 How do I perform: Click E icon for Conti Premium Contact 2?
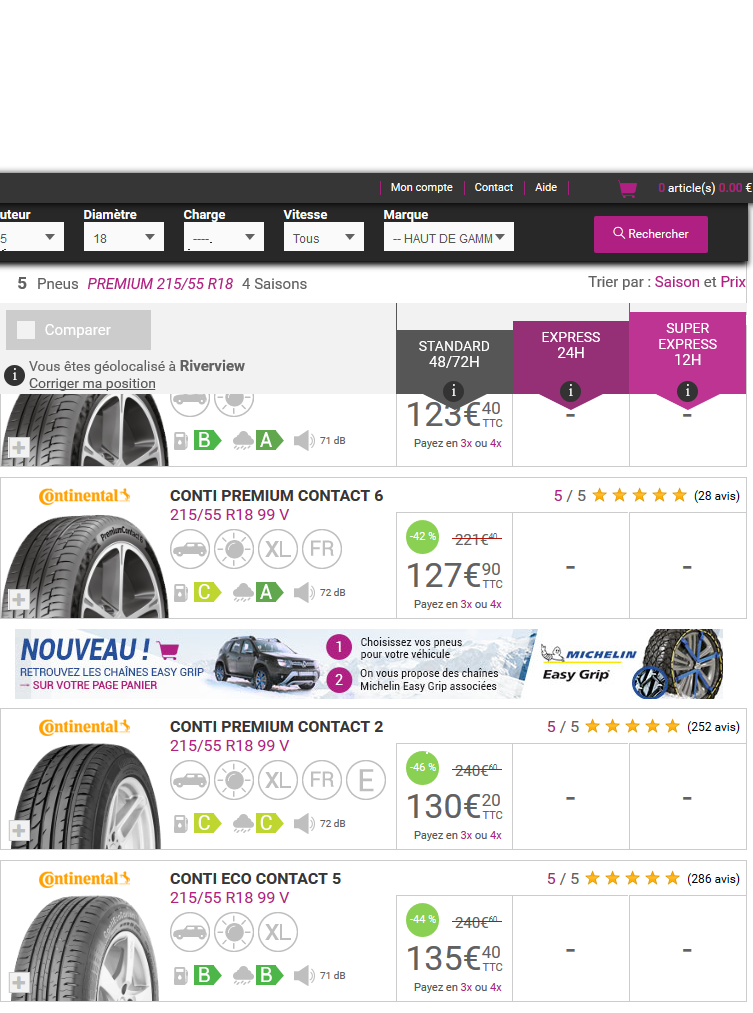tap(366, 780)
